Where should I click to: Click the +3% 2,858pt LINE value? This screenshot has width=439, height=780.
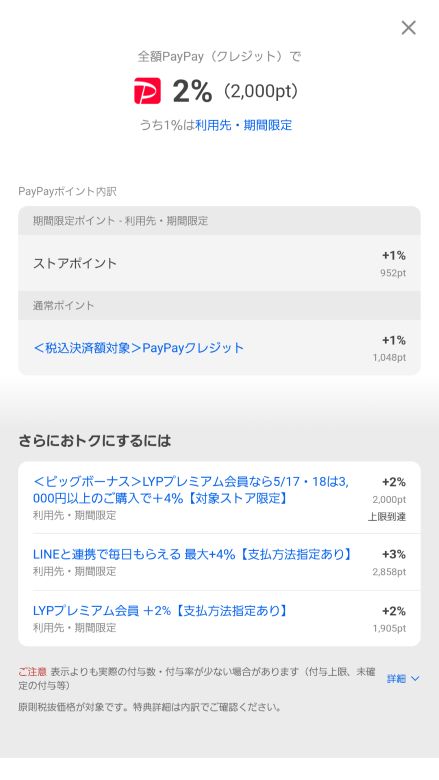tap(389, 563)
